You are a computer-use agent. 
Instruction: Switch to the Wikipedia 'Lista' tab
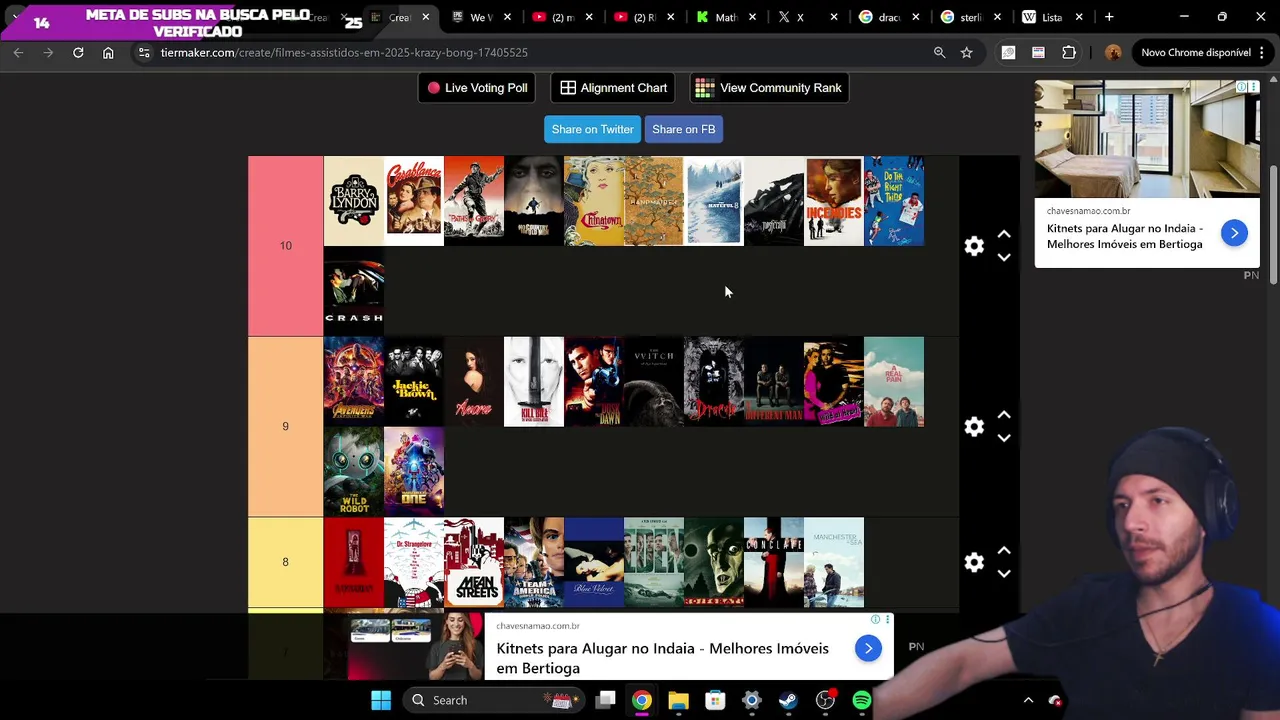click(1052, 17)
